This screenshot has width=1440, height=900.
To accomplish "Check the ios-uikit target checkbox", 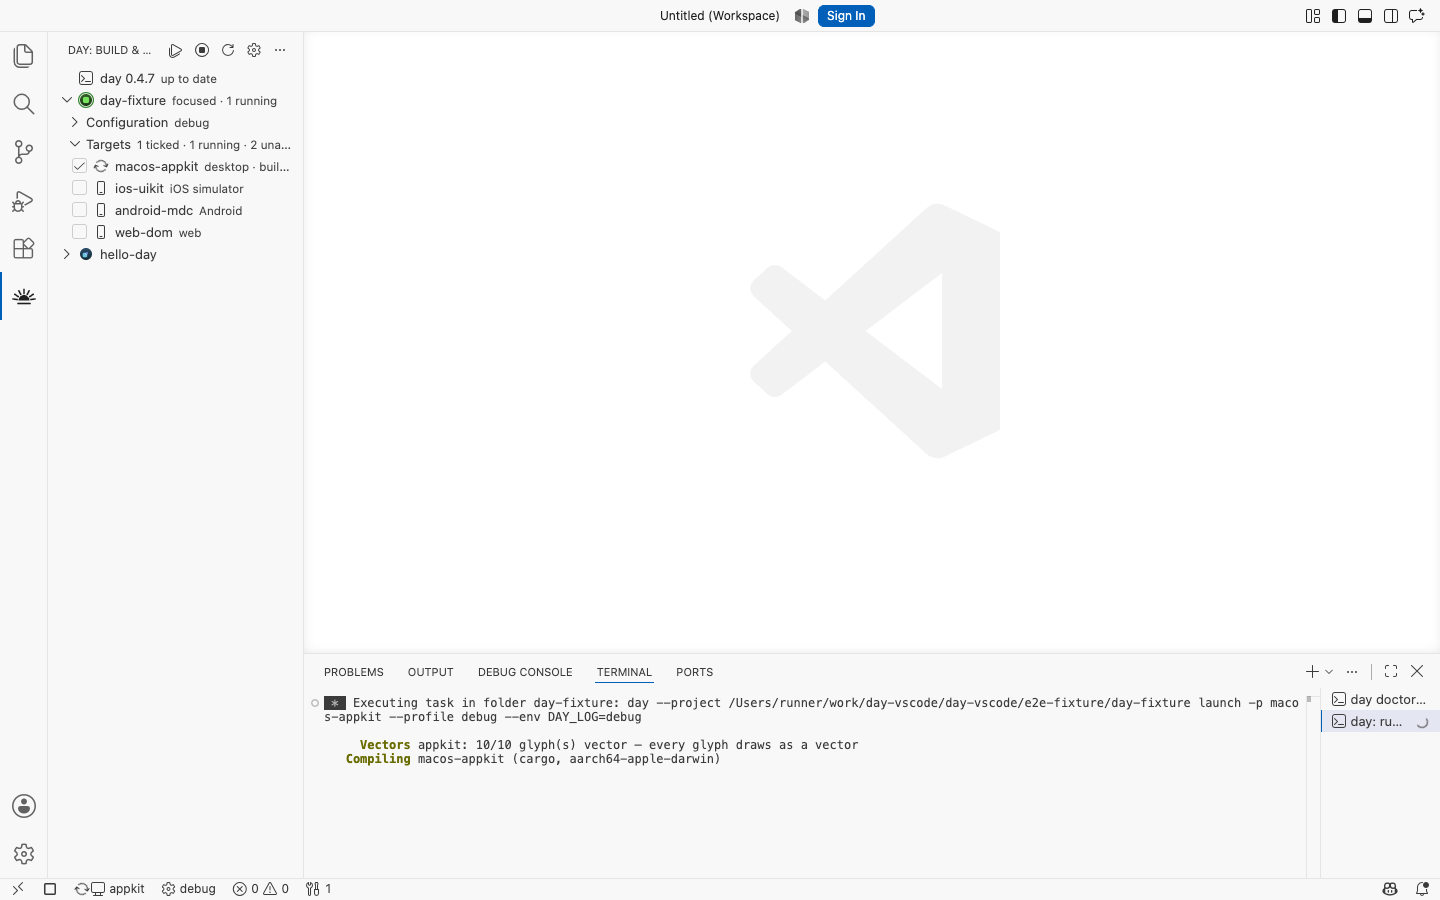I will click(80, 188).
